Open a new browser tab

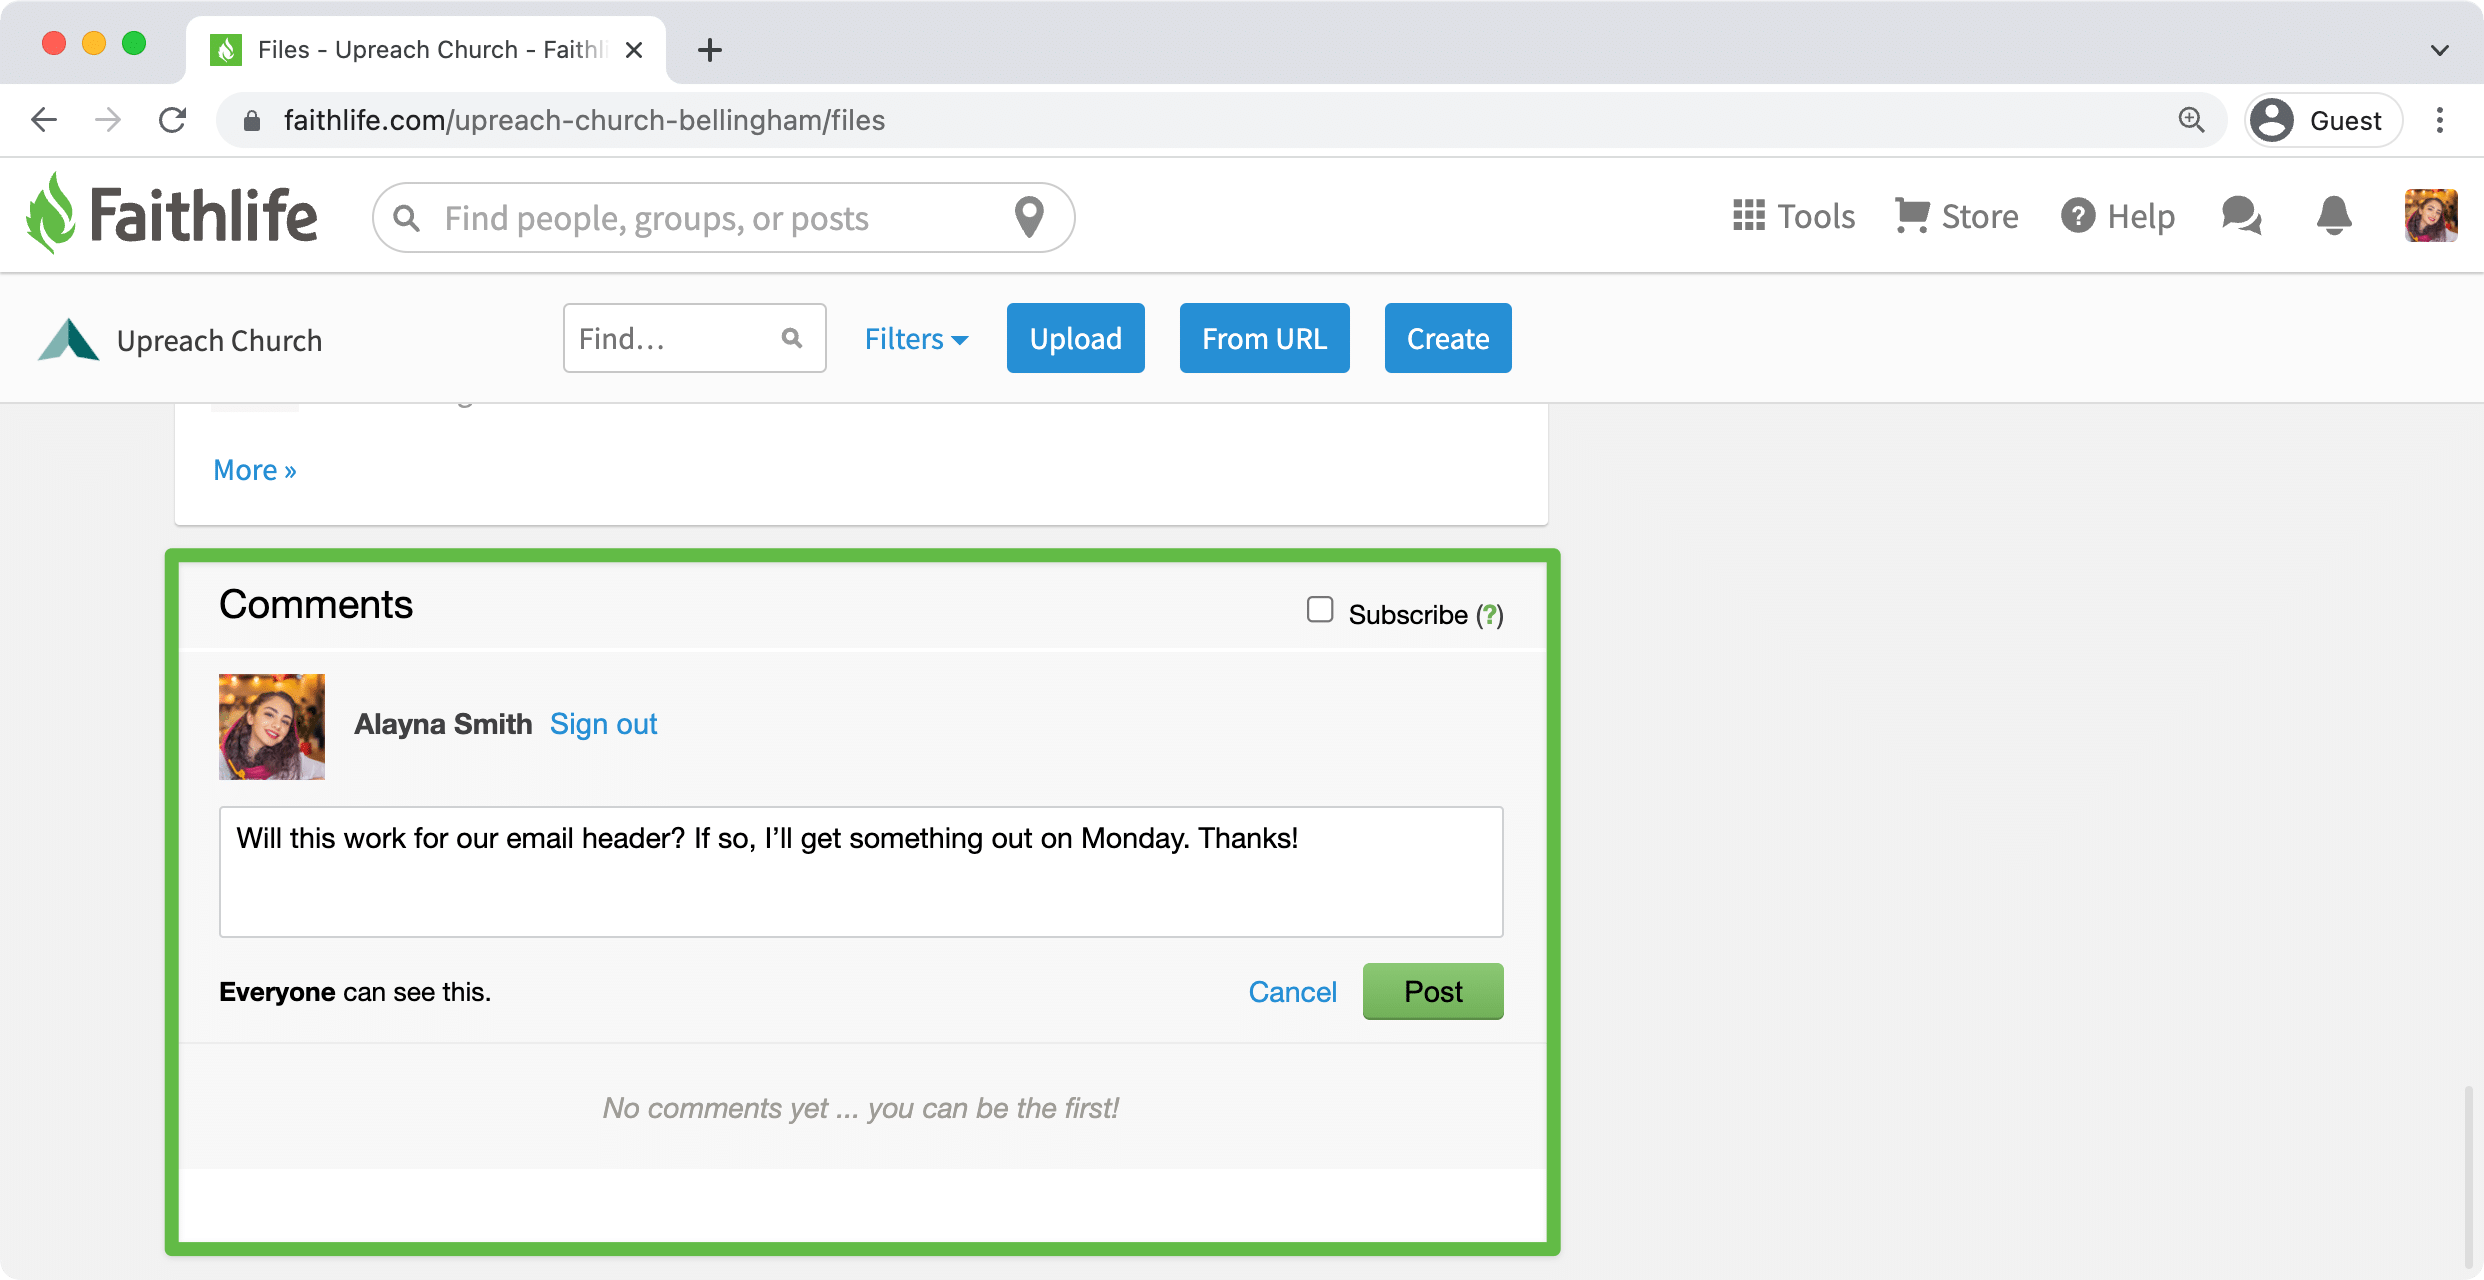click(x=710, y=50)
